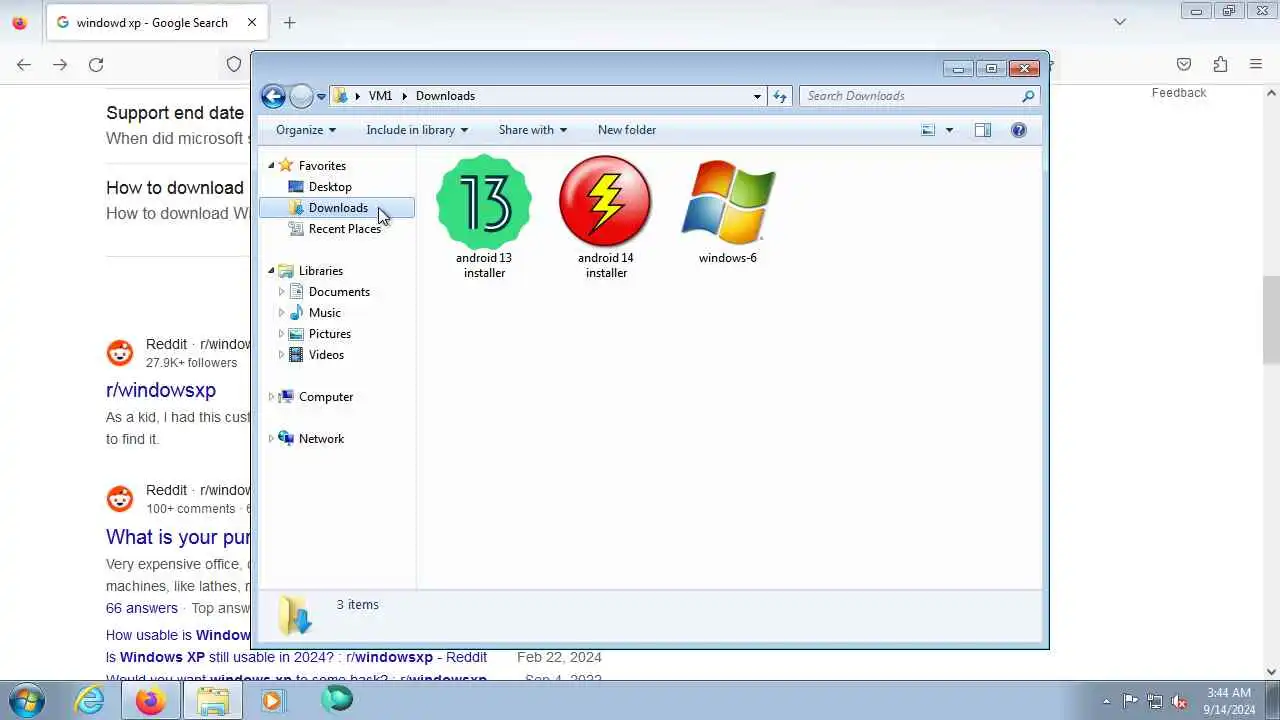Click the search magnifier icon in Explorer
The image size is (1280, 720).
1028,96
